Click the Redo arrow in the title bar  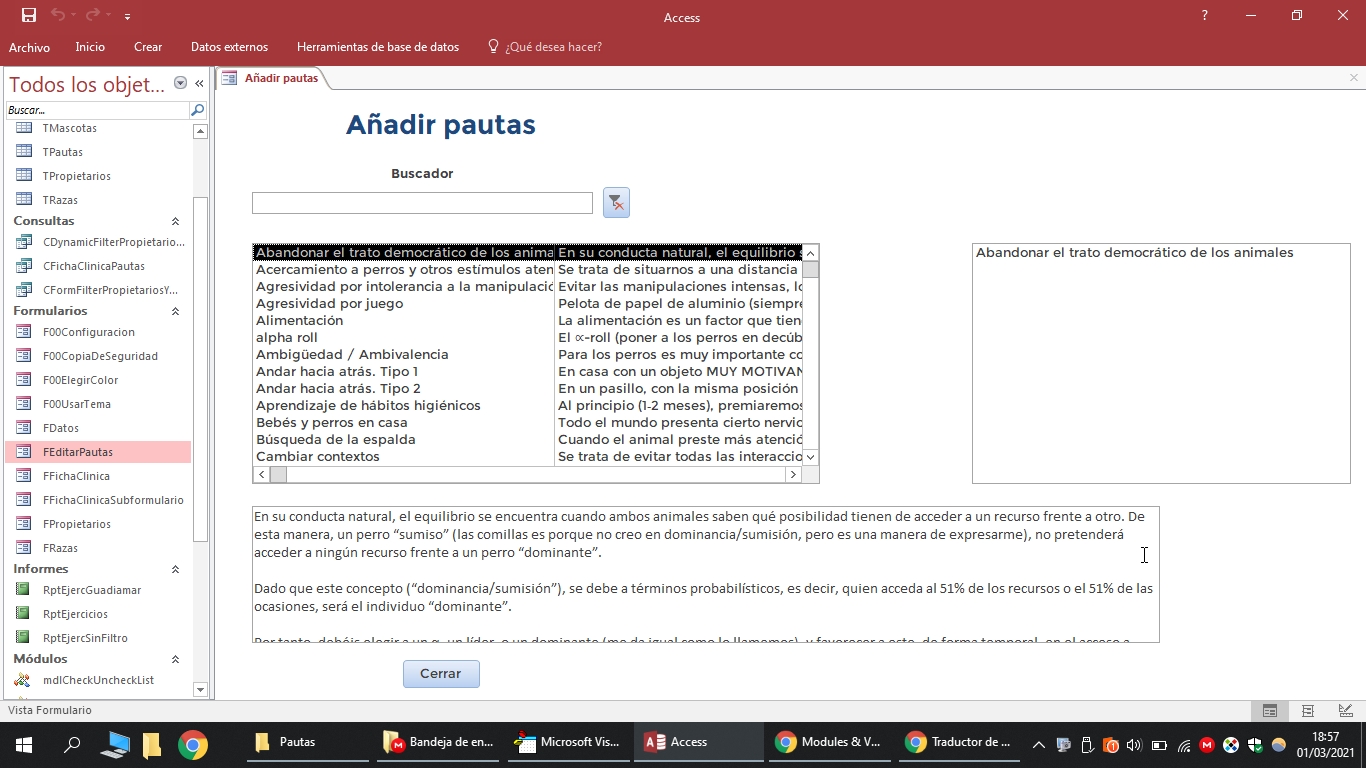[93, 15]
